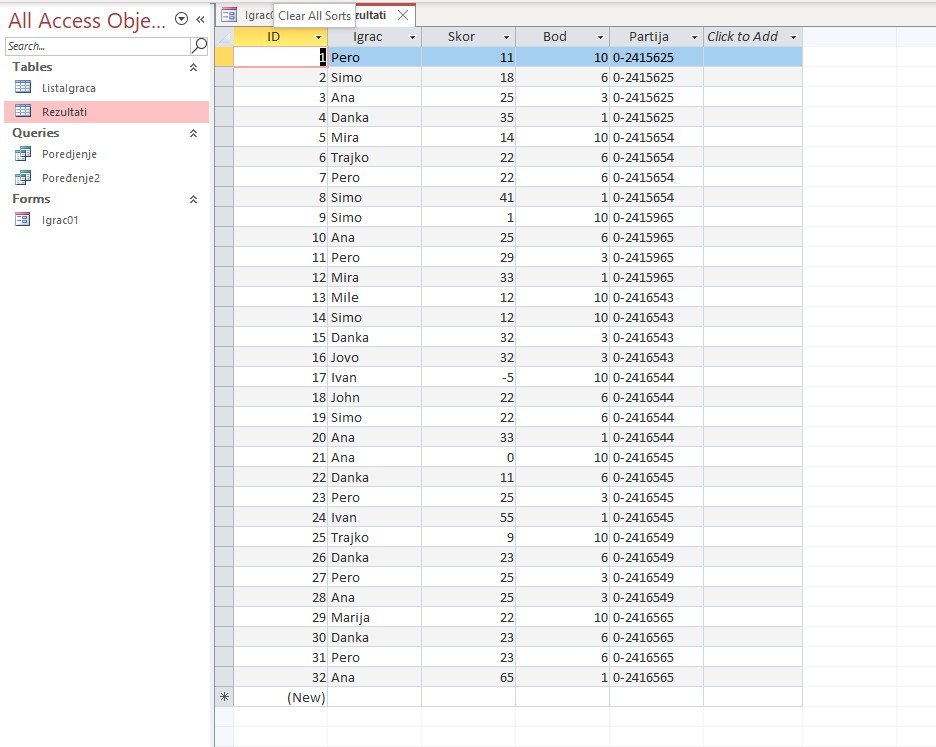Image resolution: width=936 pixels, height=747 pixels.
Task: Click the Igrac cell 'John'
Action: coord(374,397)
